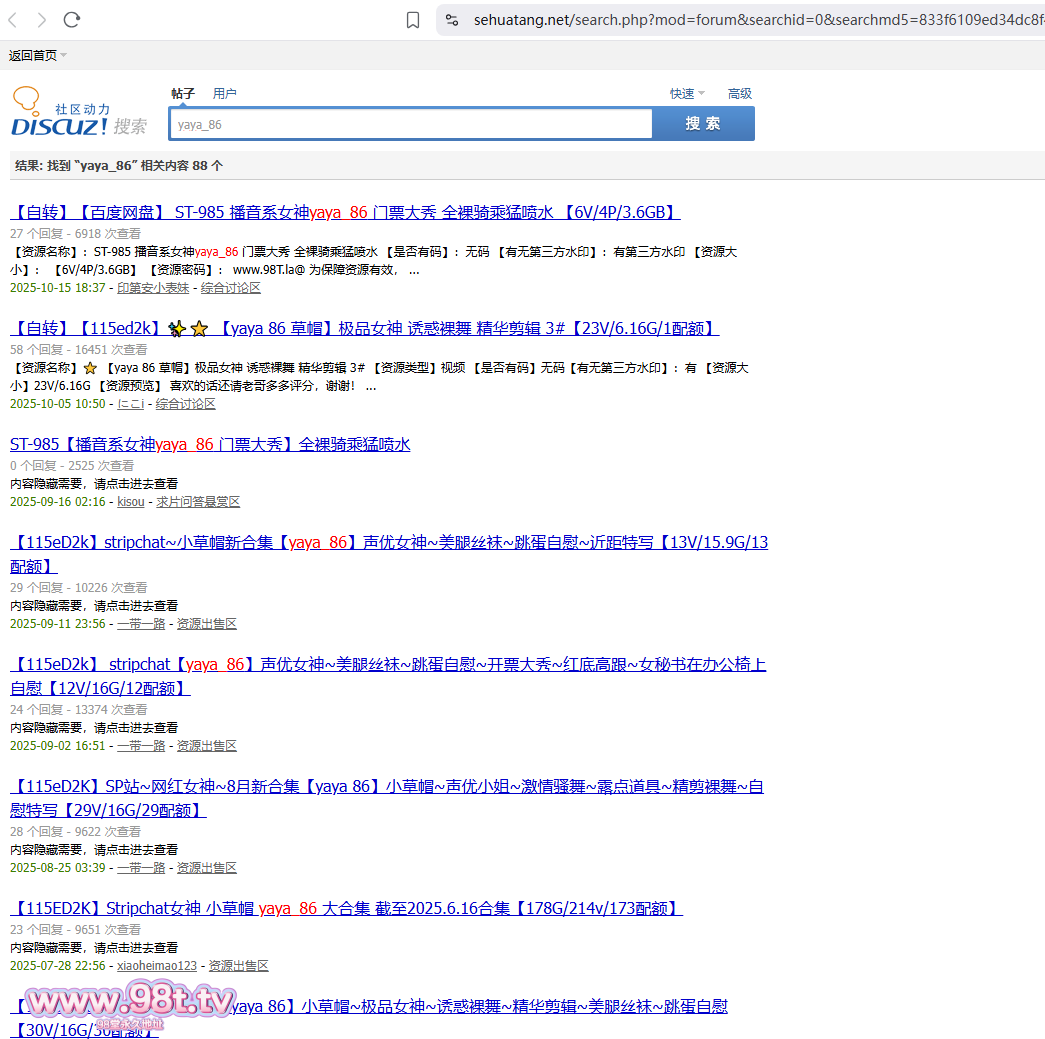Reload the current page
The image size is (1045, 1039).
tap(72, 20)
